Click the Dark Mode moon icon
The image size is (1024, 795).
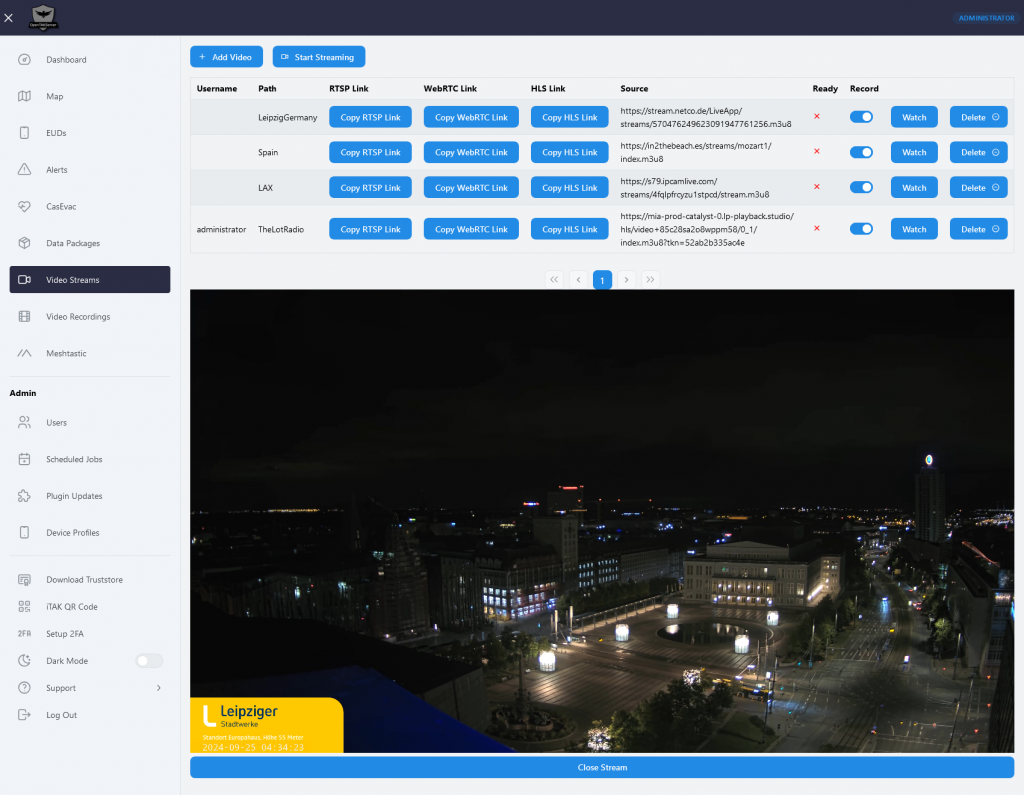(x=24, y=660)
